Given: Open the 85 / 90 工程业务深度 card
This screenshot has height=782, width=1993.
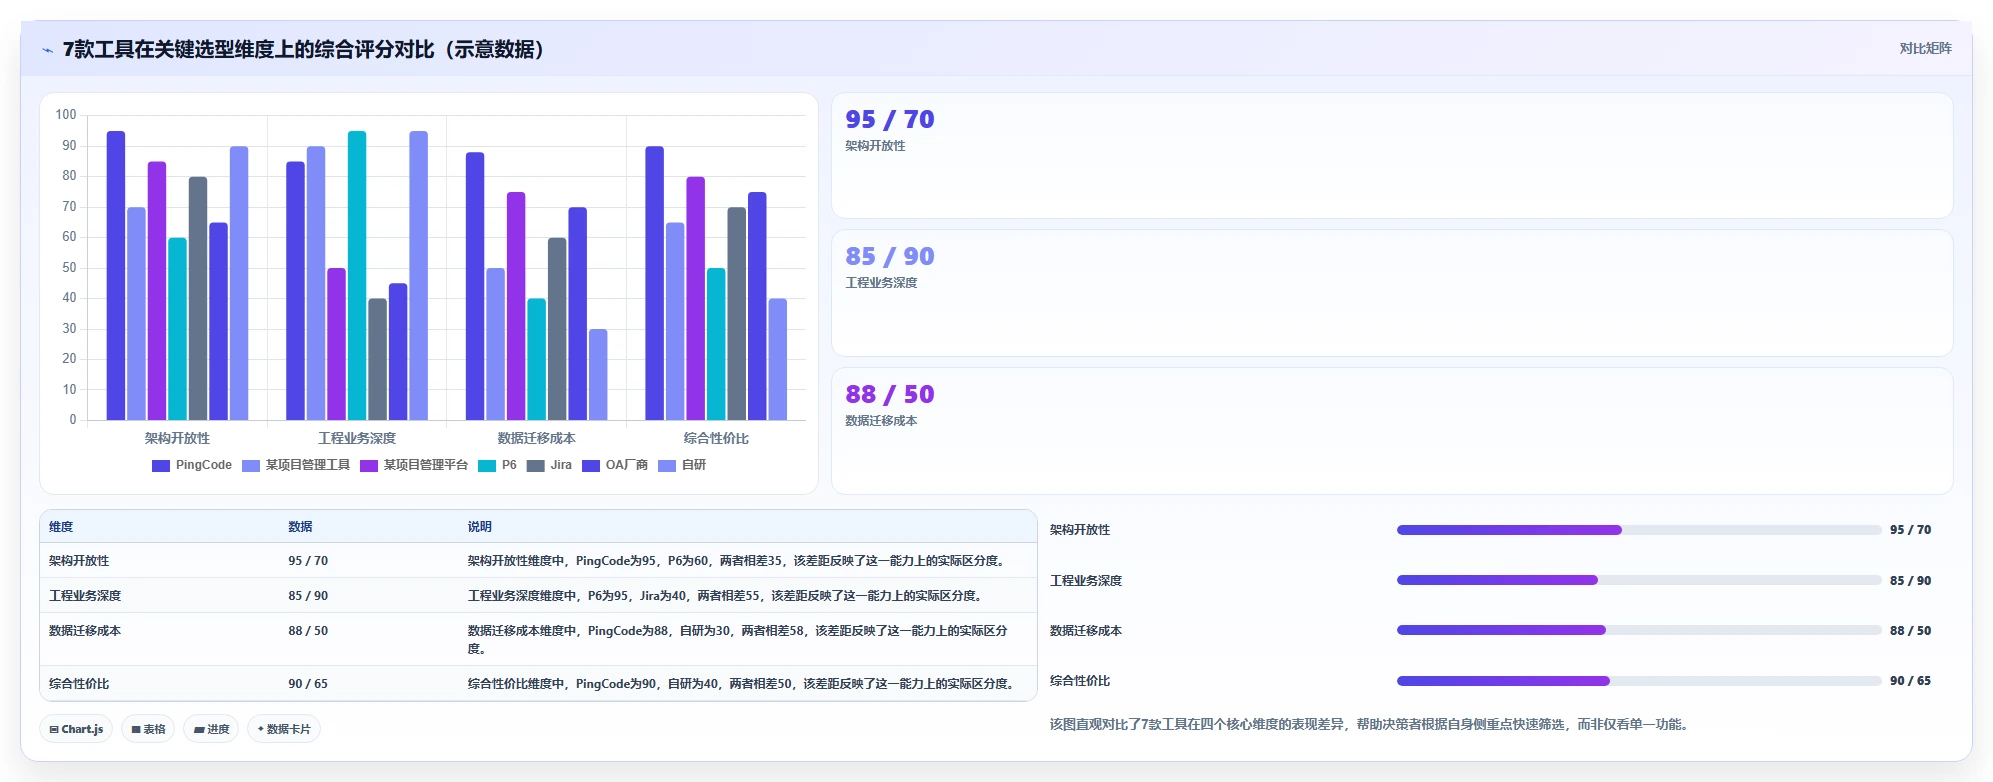Looking at the screenshot, I should pyautogui.click(x=1392, y=293).
